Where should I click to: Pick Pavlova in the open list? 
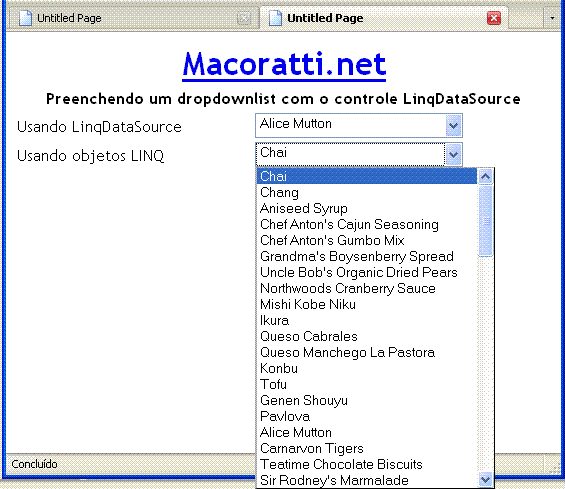[x=367, y=417]
